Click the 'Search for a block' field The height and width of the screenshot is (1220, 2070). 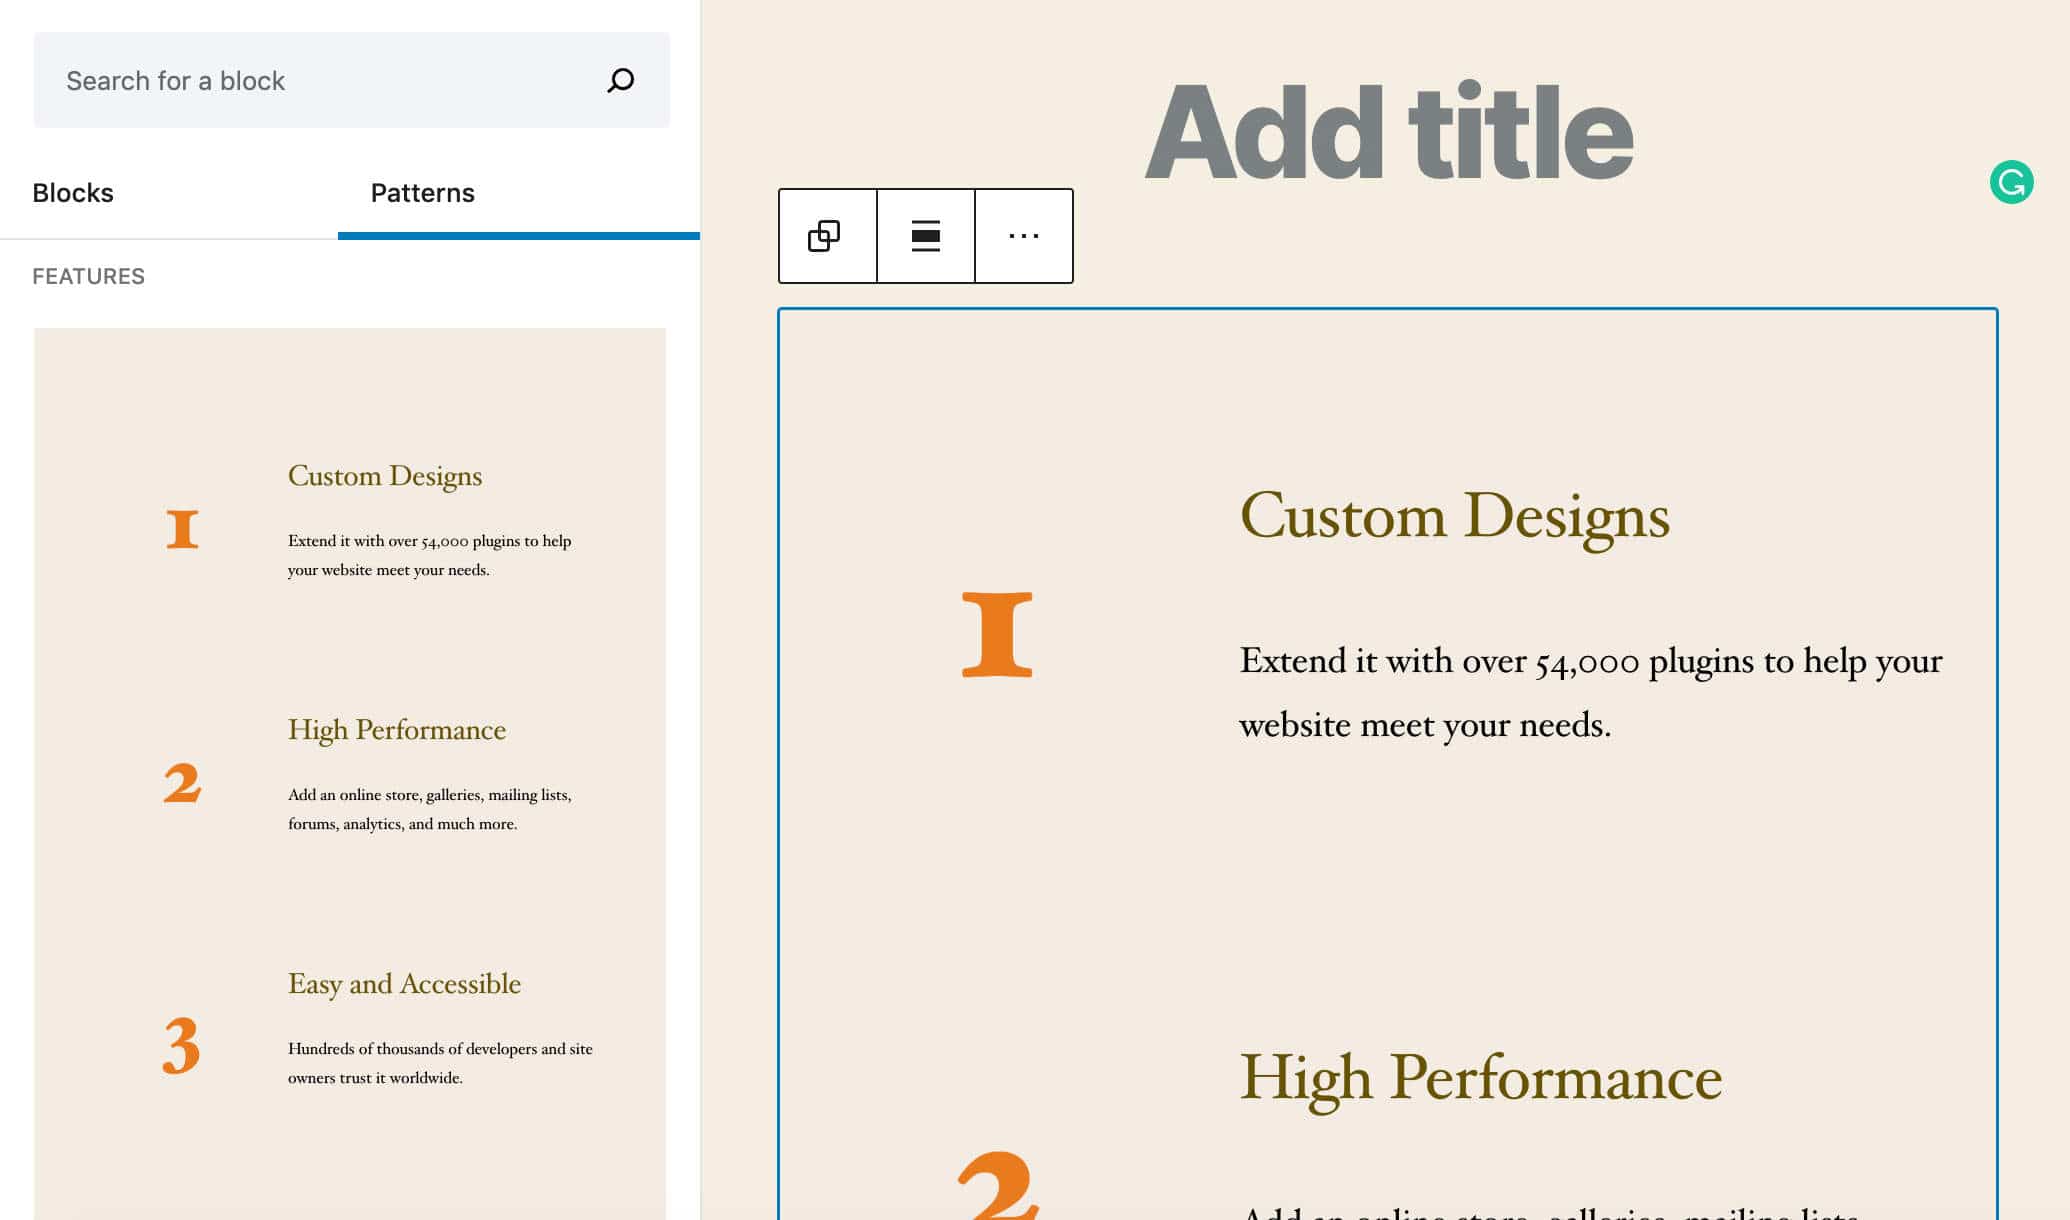tap(300, 80)
